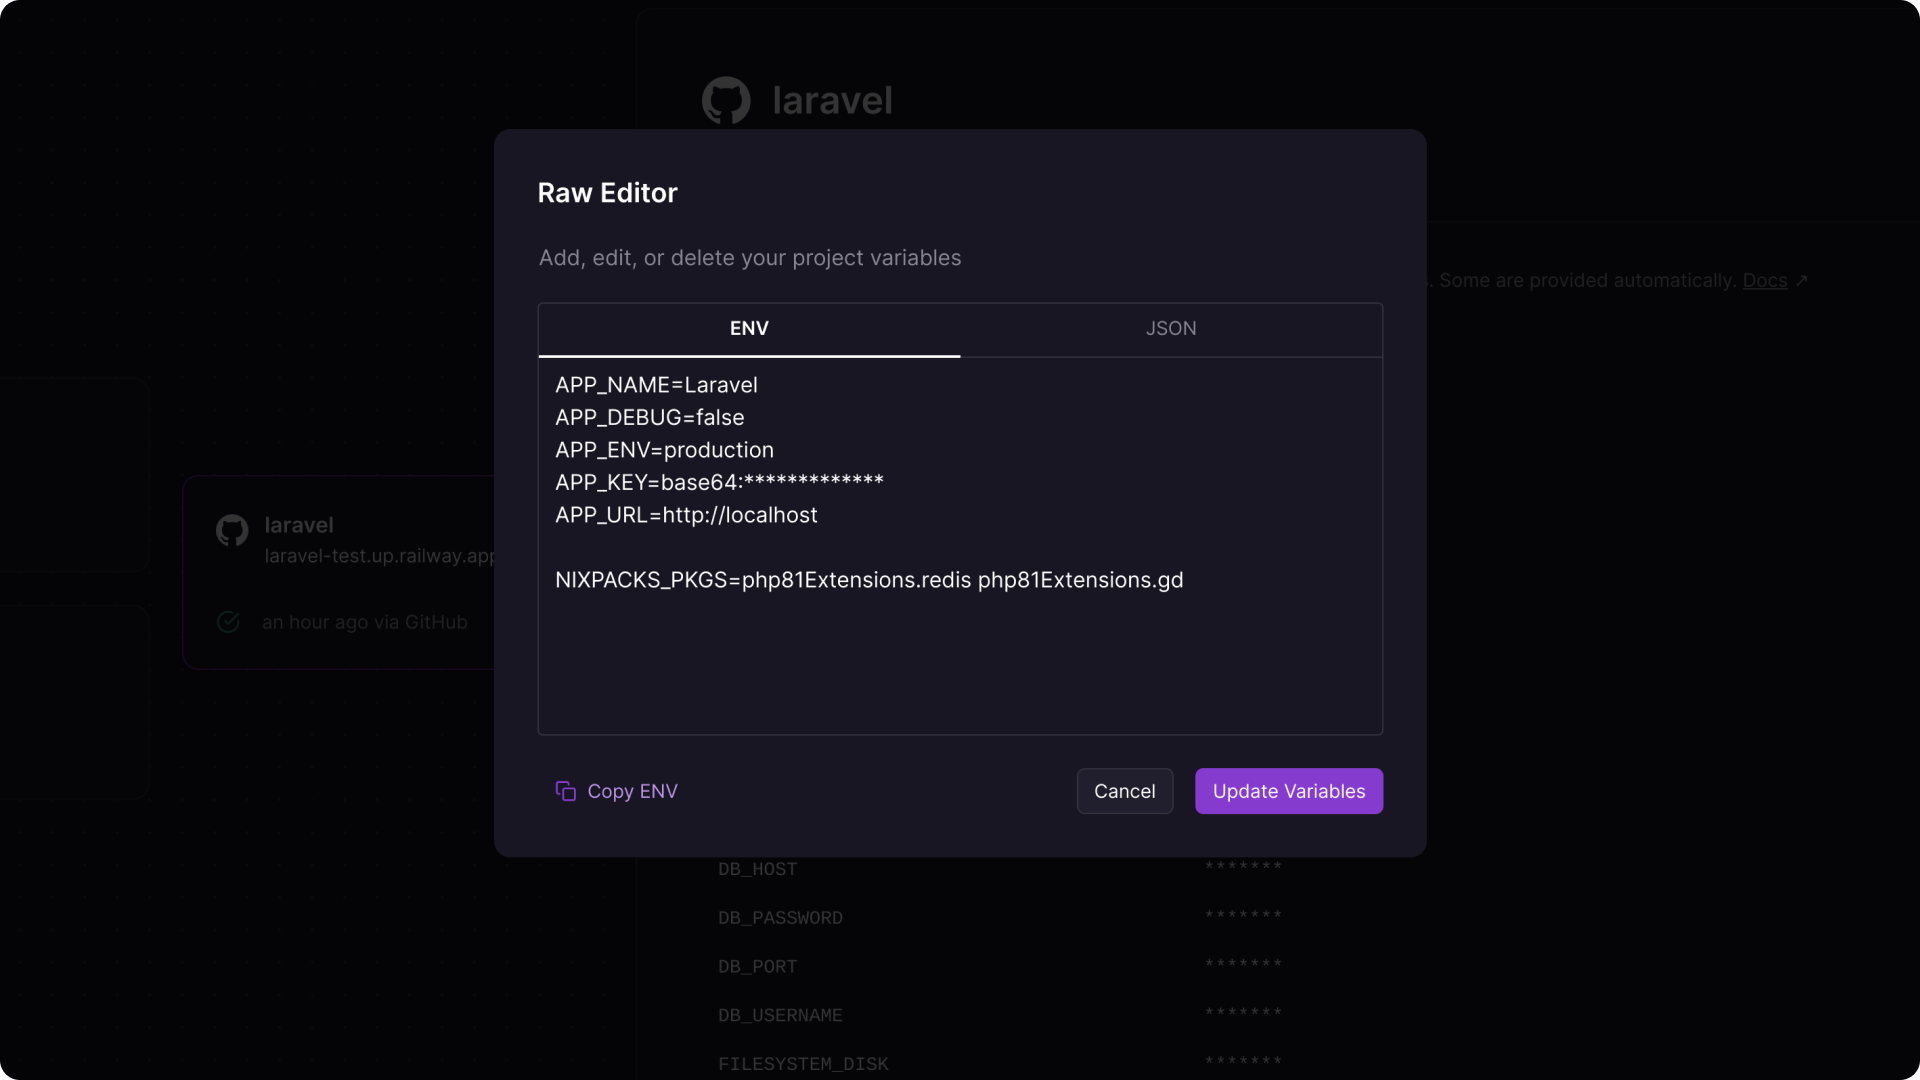Click the Copy ENV text link
The height and width of the screenshot is (1080, 1920).
pos(632,791)
